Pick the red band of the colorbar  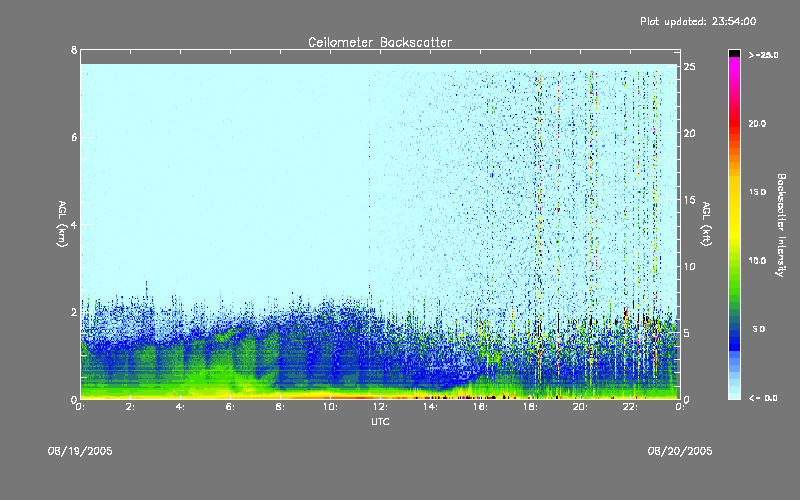(x=734, y=122)
